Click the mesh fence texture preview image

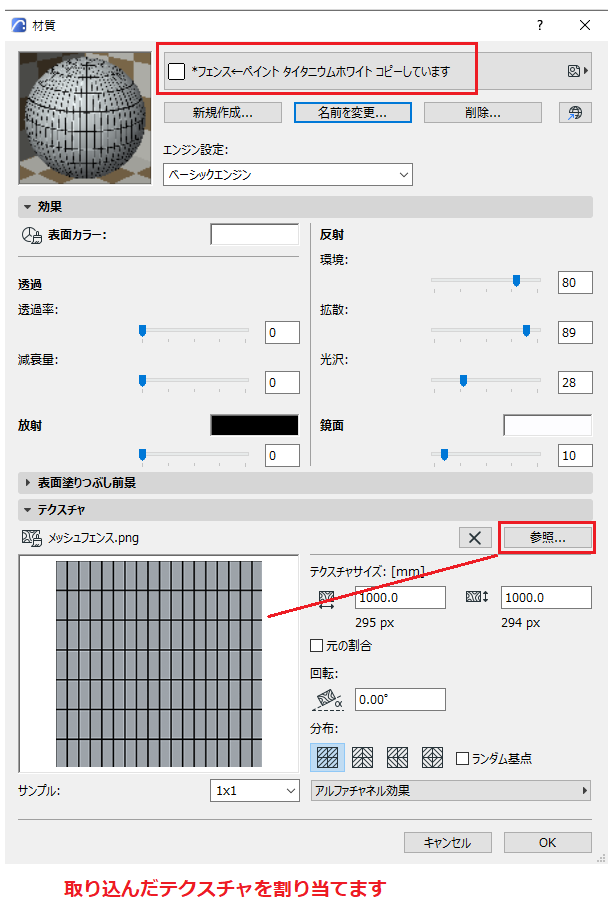pyautogui.click(x=158, y=664)
